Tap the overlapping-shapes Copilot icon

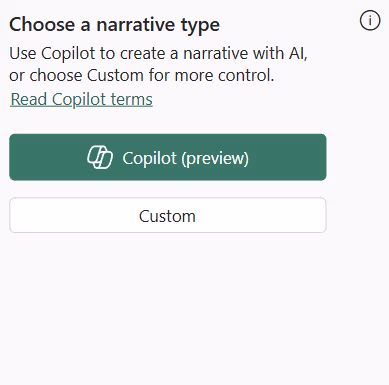[x=100, y=157]
